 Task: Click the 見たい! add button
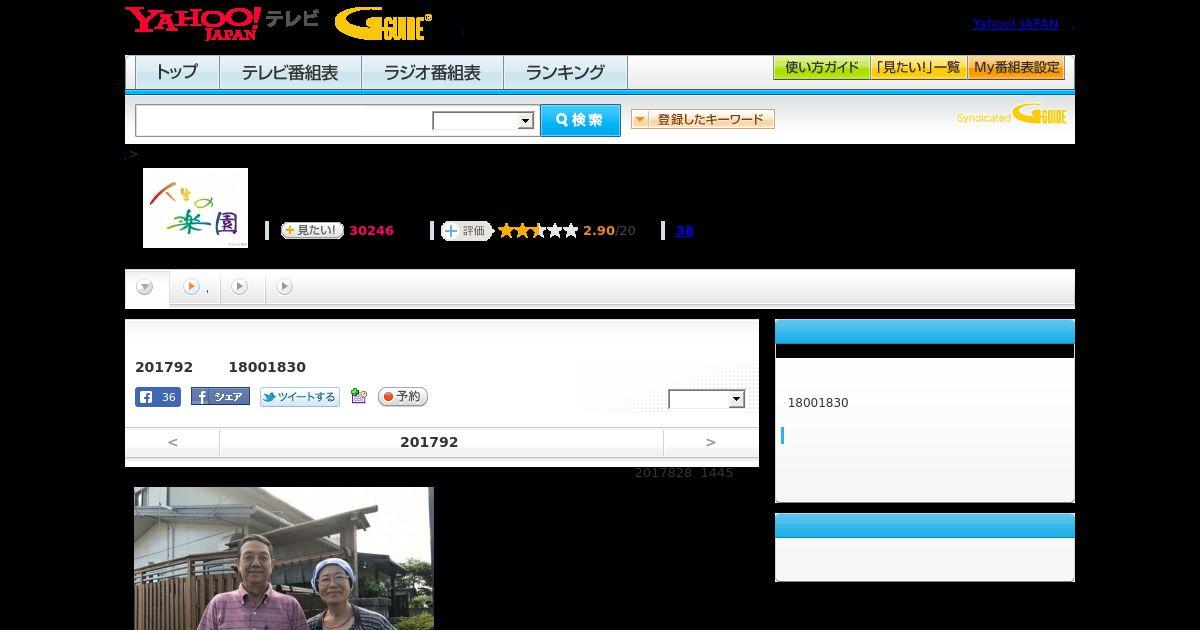coord(312,230)
